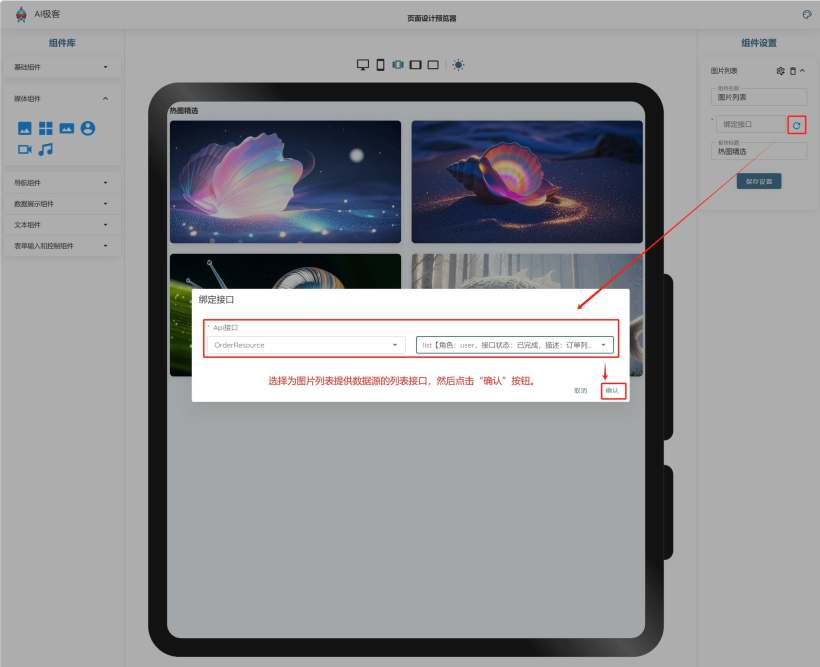Click the 组件名称 input field

tap(758, 97)
